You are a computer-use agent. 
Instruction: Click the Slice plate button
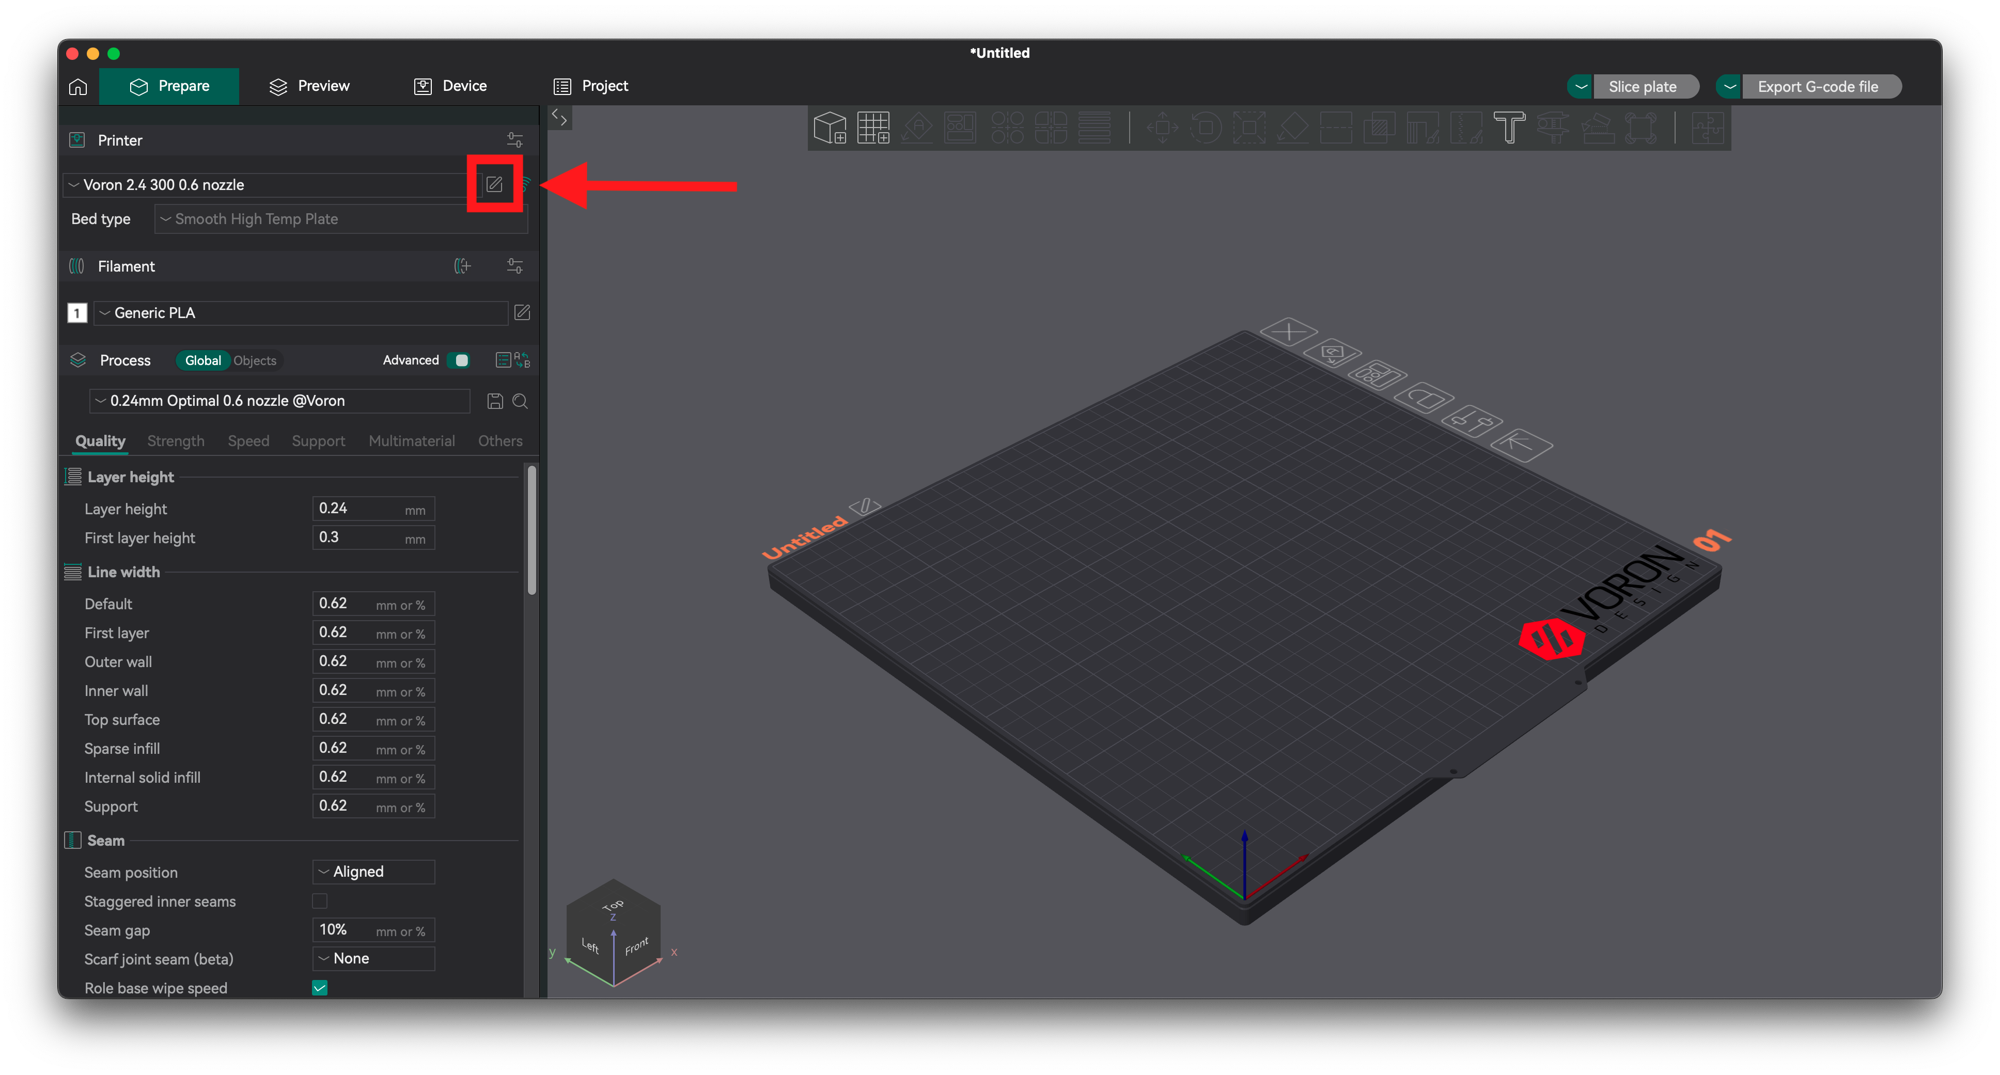1645,87
